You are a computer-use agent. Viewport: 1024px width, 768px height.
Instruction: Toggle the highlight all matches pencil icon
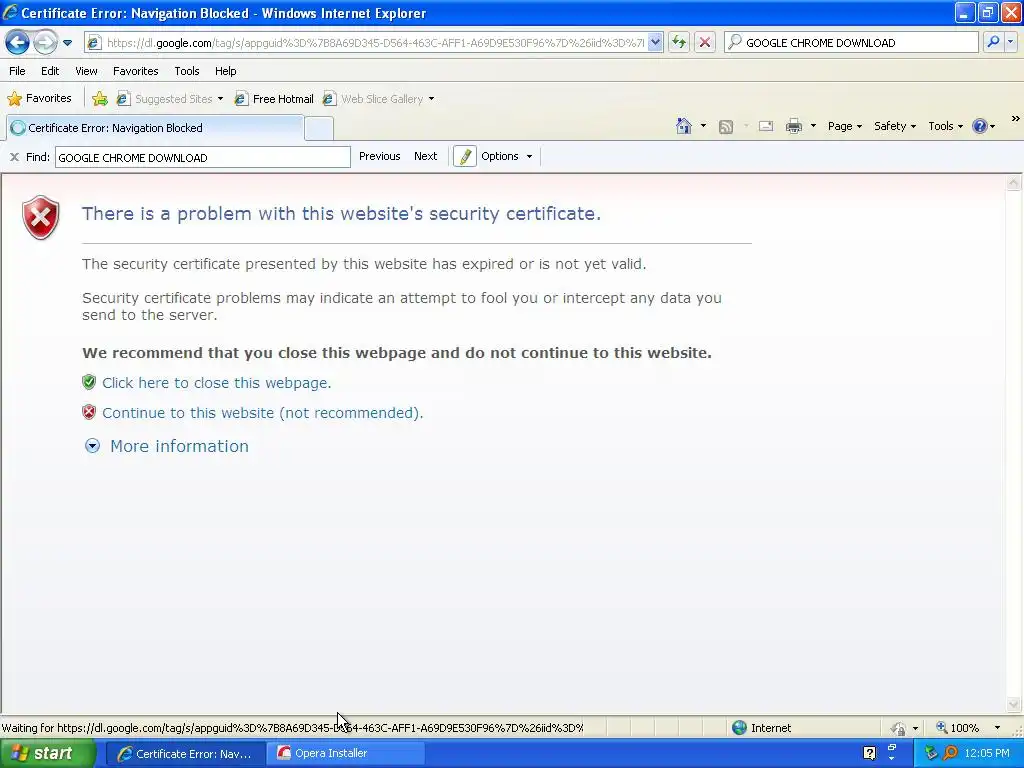pyautogui.click(x=464, y=157)
